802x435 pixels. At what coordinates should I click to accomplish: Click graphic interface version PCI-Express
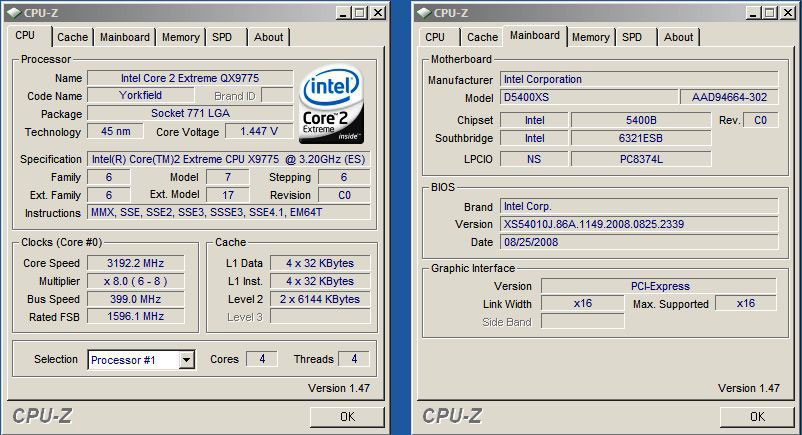pos(659,286)
